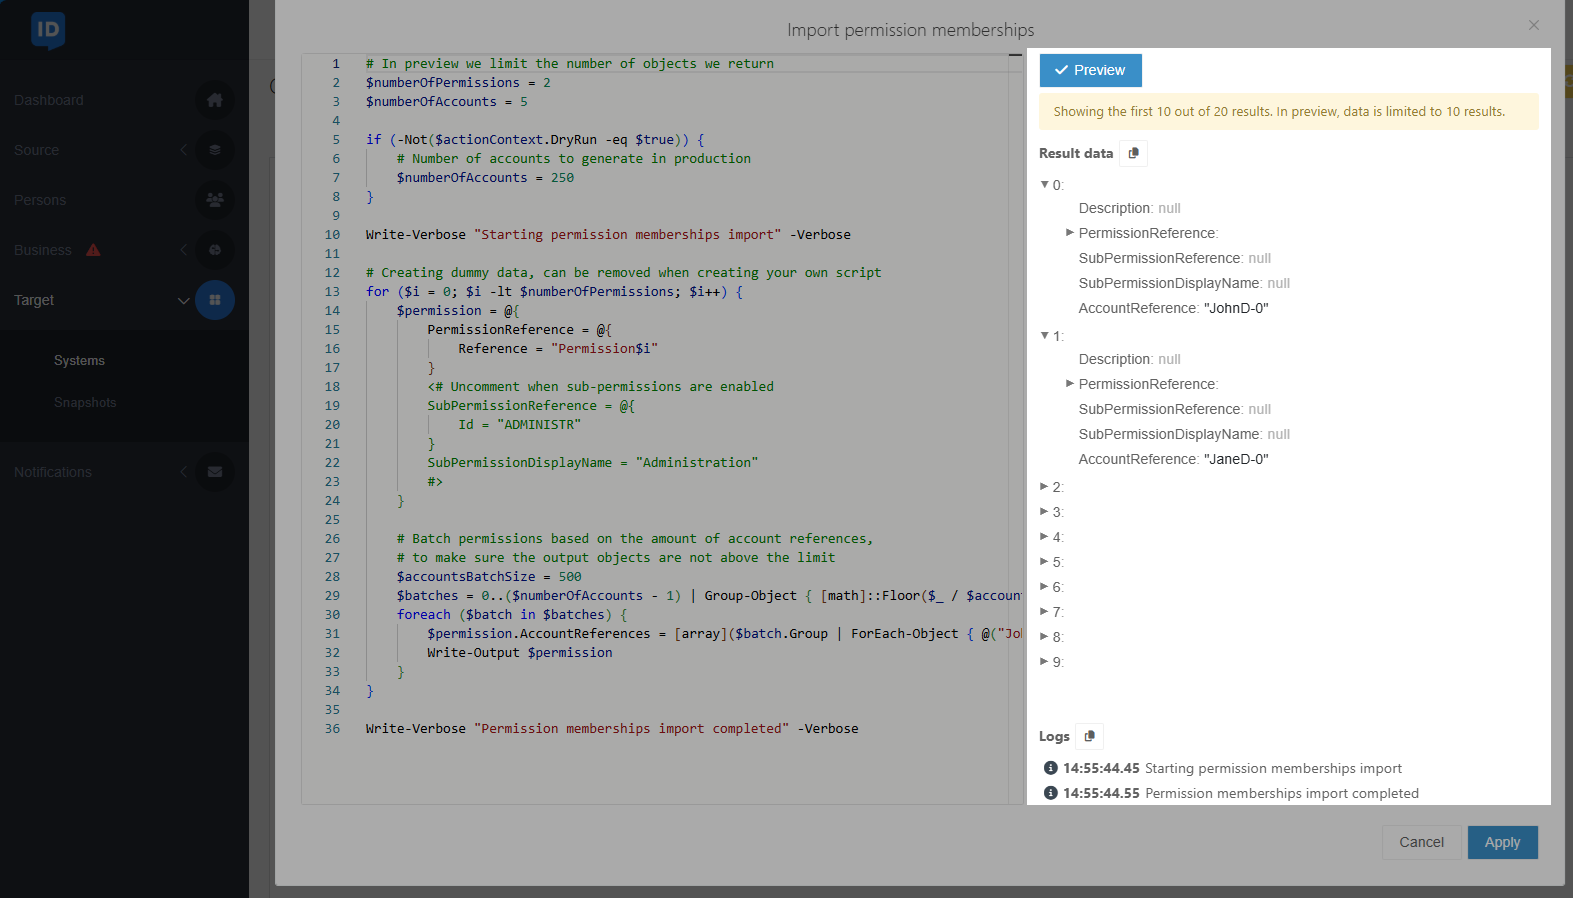Click the Cancel button
The height and width of the screenshot is (898, 1573).
tap(1421, 842)
